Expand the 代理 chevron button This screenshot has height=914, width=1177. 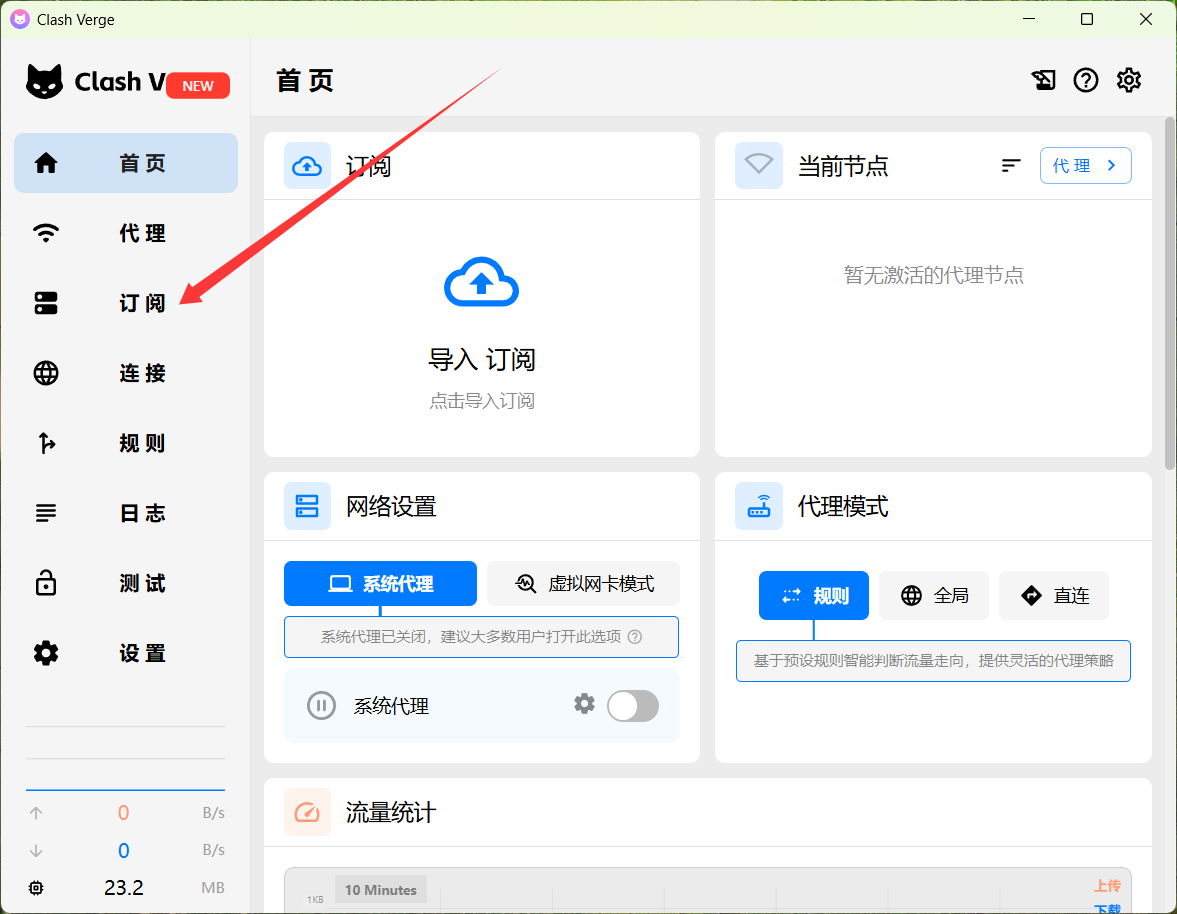(x=1085, y=166)
